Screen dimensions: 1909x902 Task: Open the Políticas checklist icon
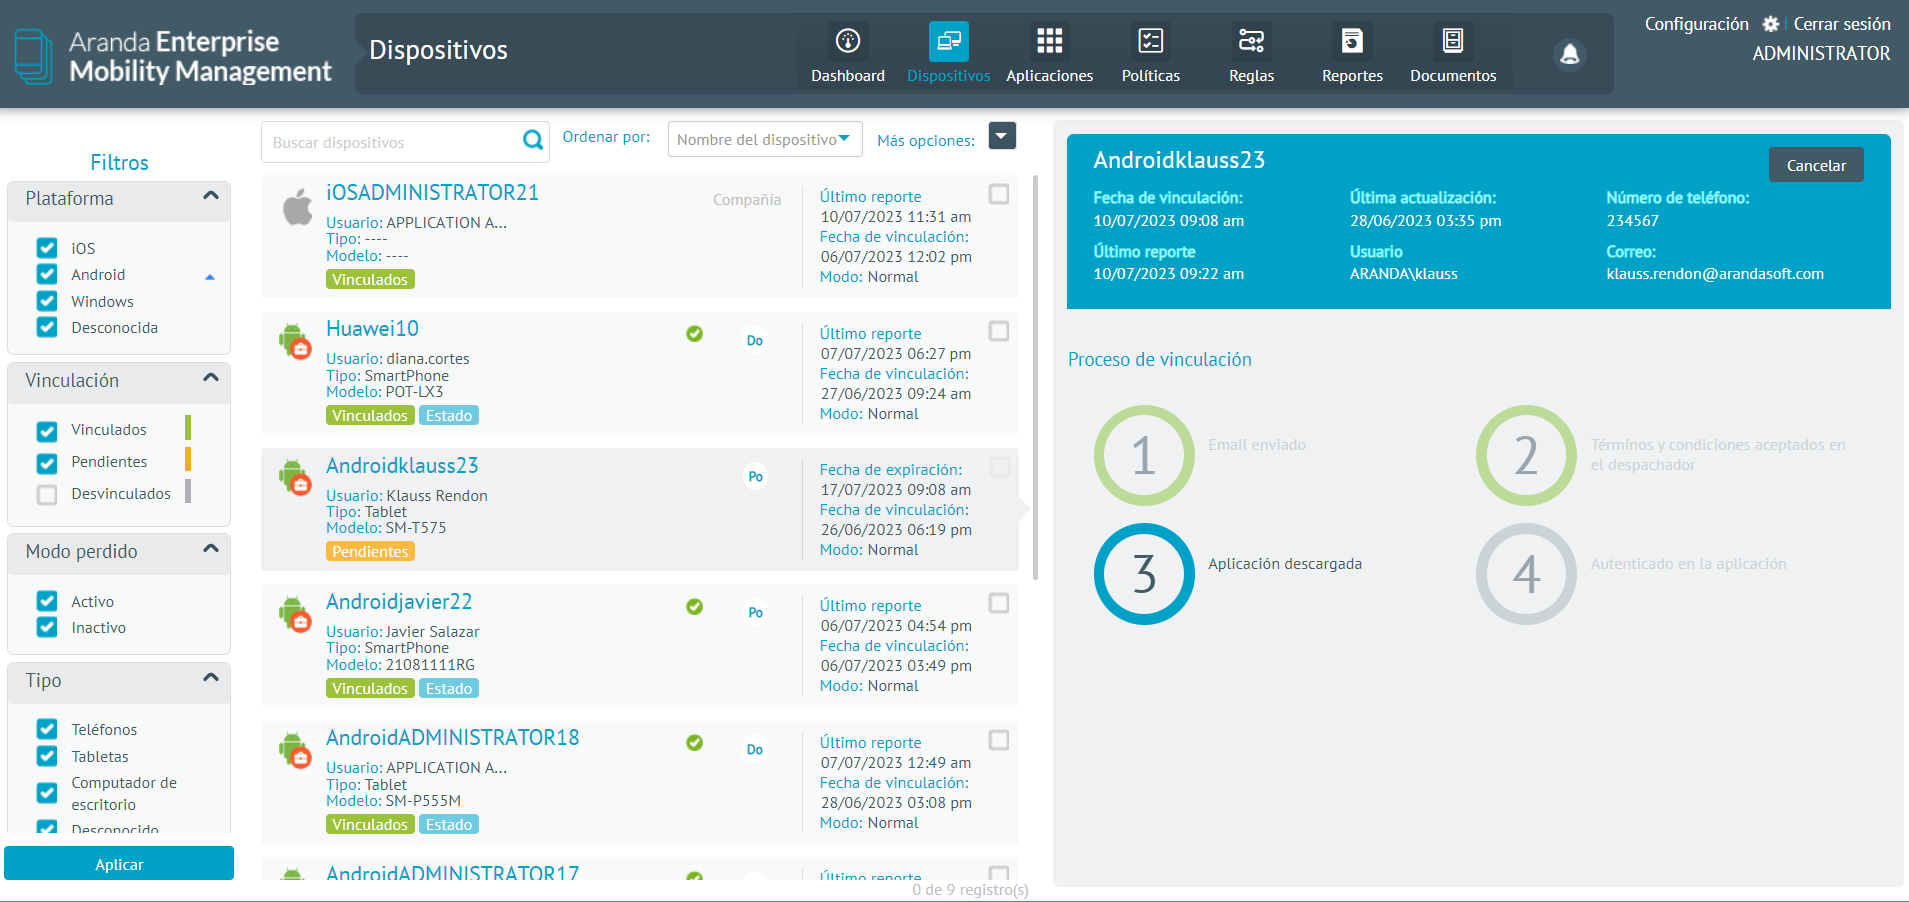pos(1151,41)
